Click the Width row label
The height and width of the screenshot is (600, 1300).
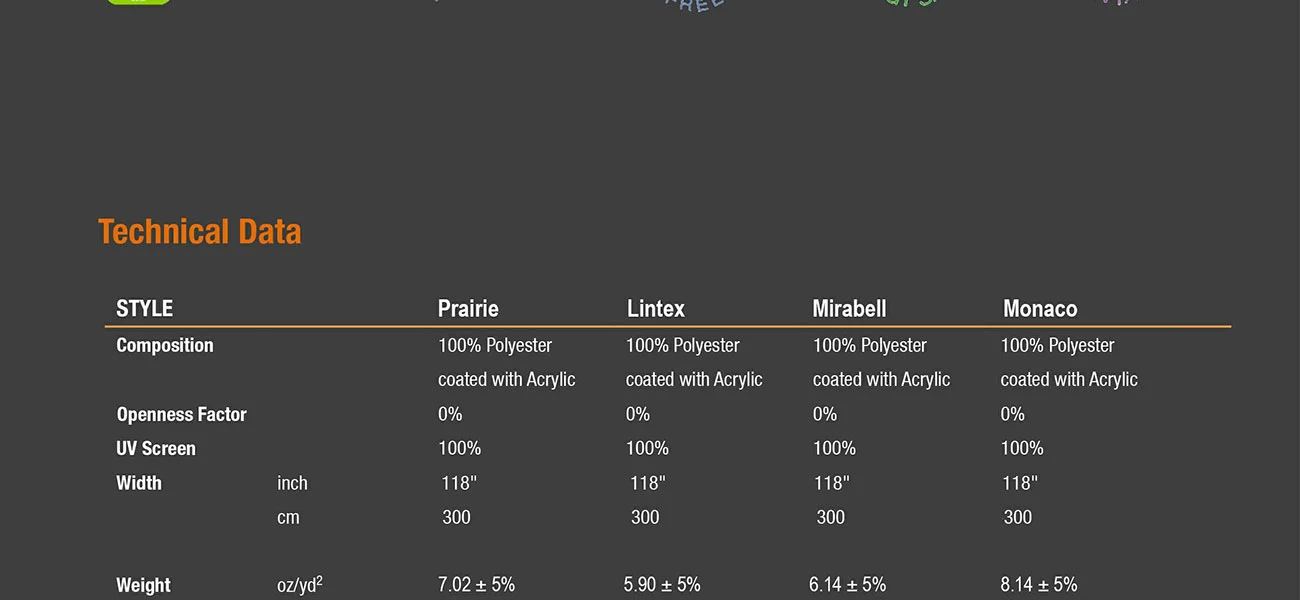tap(139, 483)
